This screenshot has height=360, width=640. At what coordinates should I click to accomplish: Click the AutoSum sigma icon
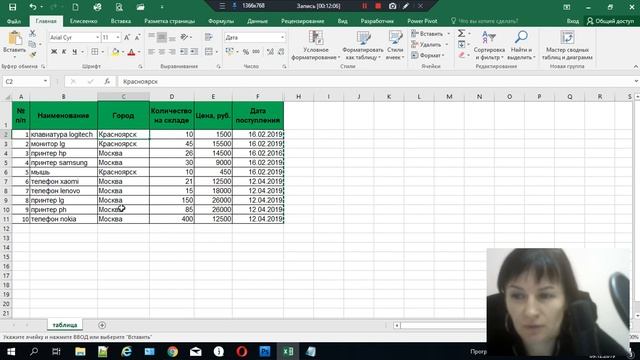(461, 33)
